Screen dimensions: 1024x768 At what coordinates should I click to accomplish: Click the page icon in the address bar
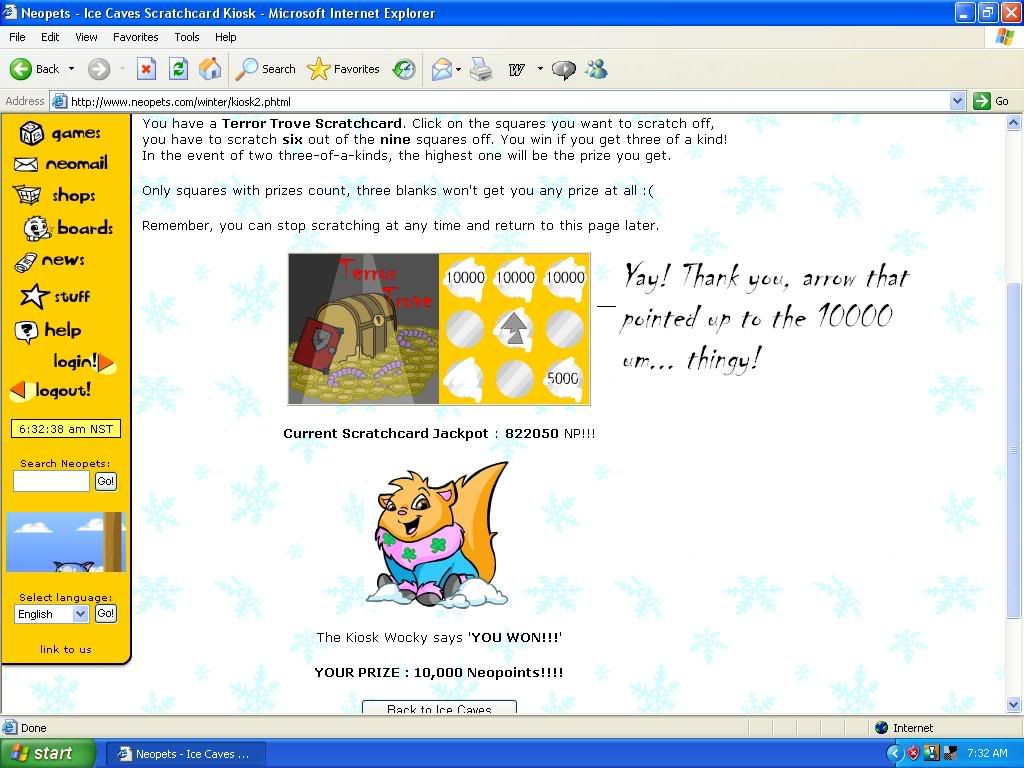(x=59, y=101)
